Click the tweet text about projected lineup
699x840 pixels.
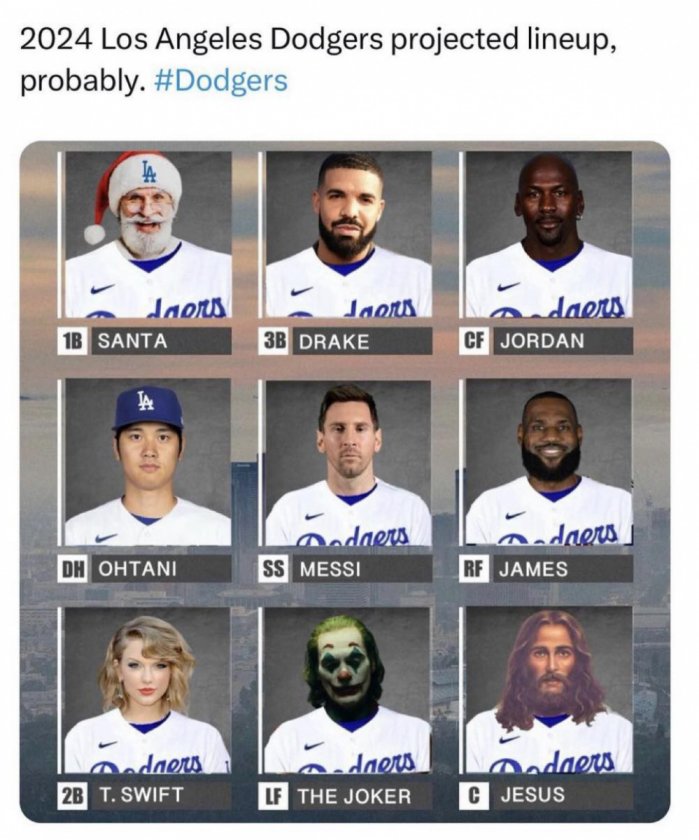tap(319, 60)
